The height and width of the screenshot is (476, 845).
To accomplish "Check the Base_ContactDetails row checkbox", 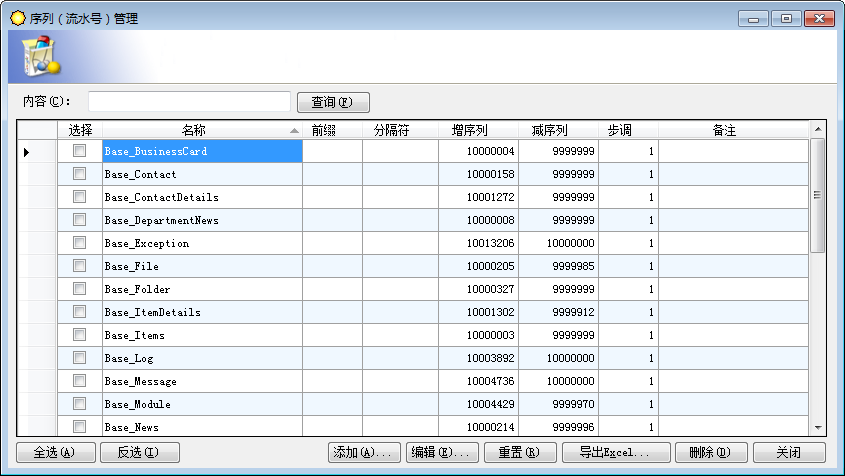I will click(x=79, y=197).
